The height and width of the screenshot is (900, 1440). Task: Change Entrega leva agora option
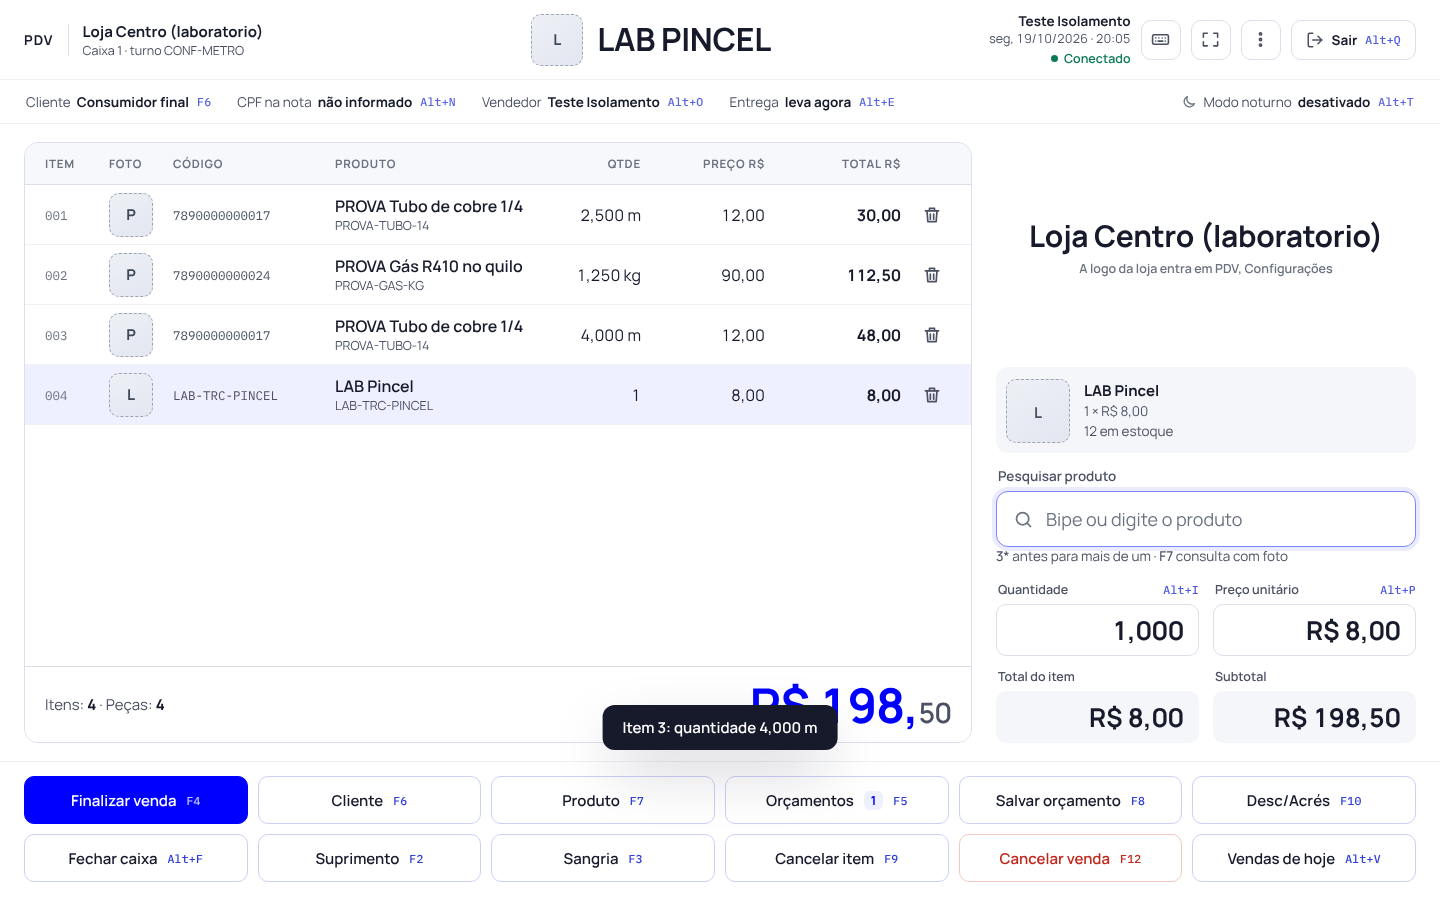point(812,102)
